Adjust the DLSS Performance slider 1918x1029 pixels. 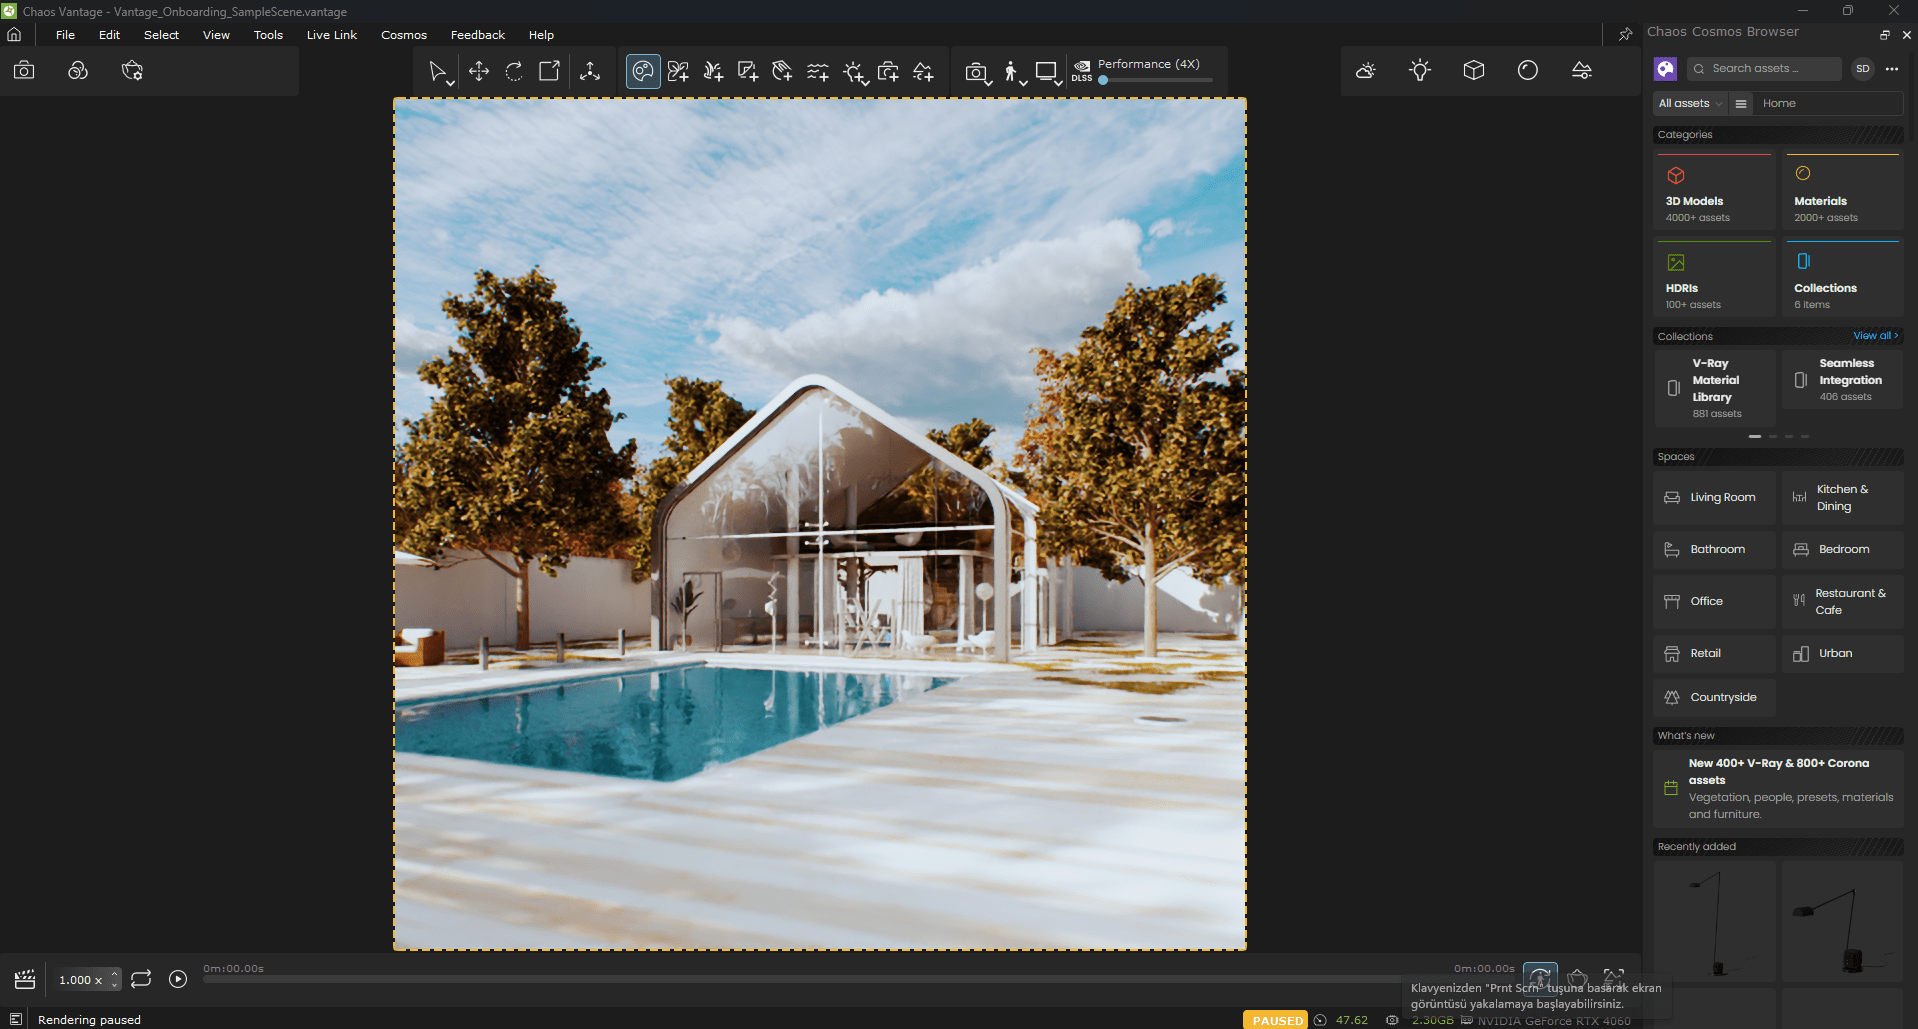point(1104,80)
